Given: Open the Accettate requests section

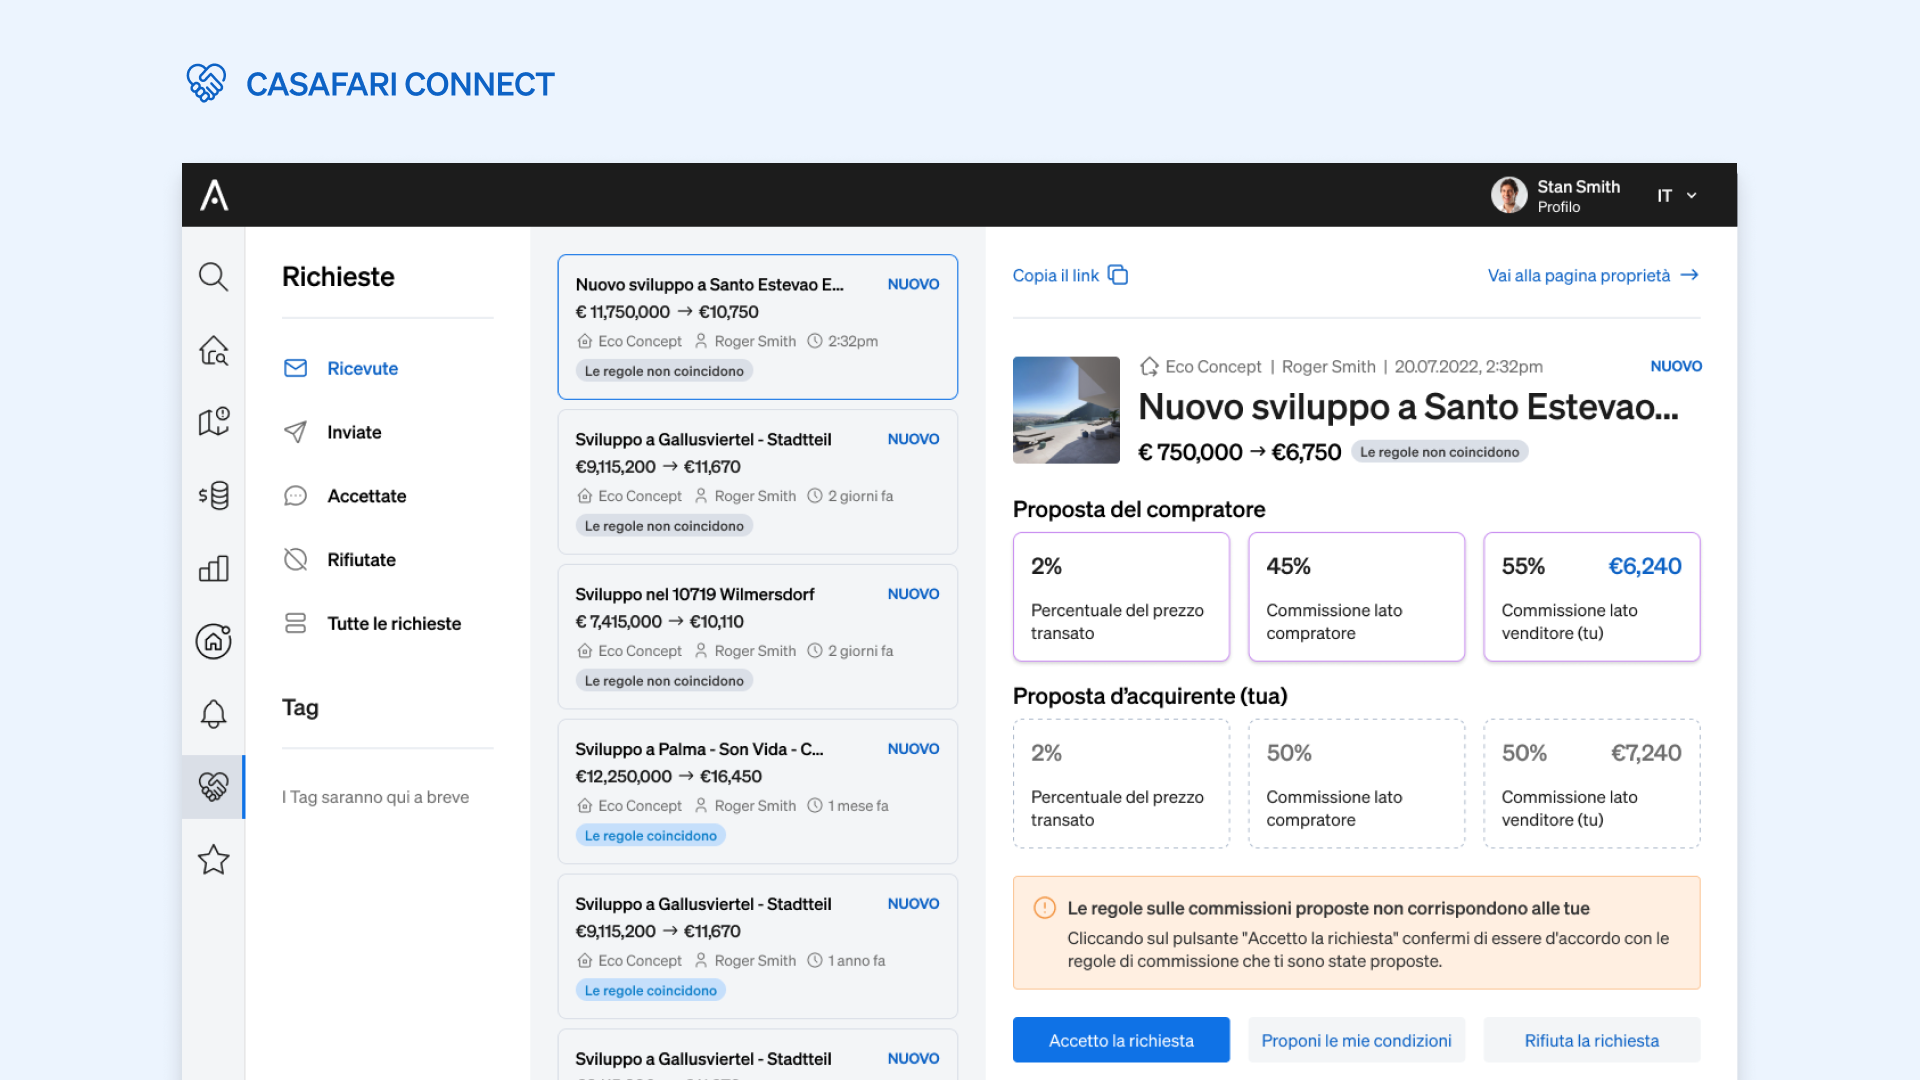Looking at the screenshot, I should [366, 496].
